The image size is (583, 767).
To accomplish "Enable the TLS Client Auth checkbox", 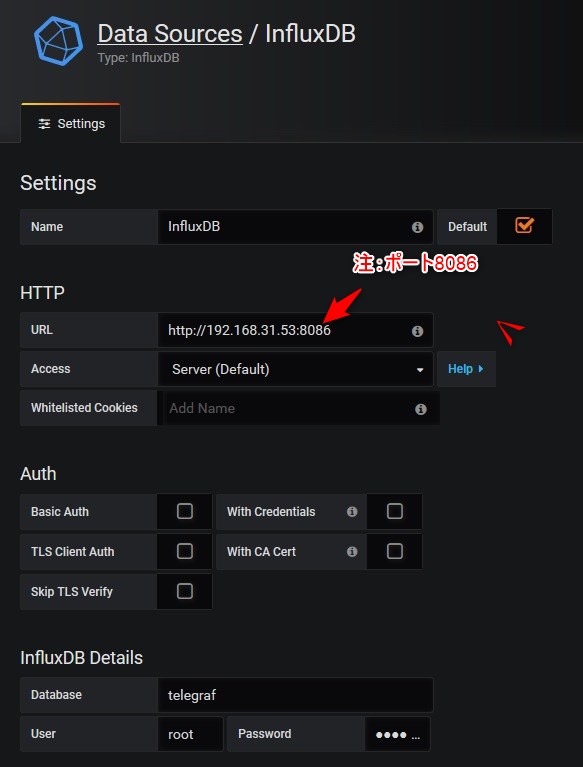I will point(184,551).
